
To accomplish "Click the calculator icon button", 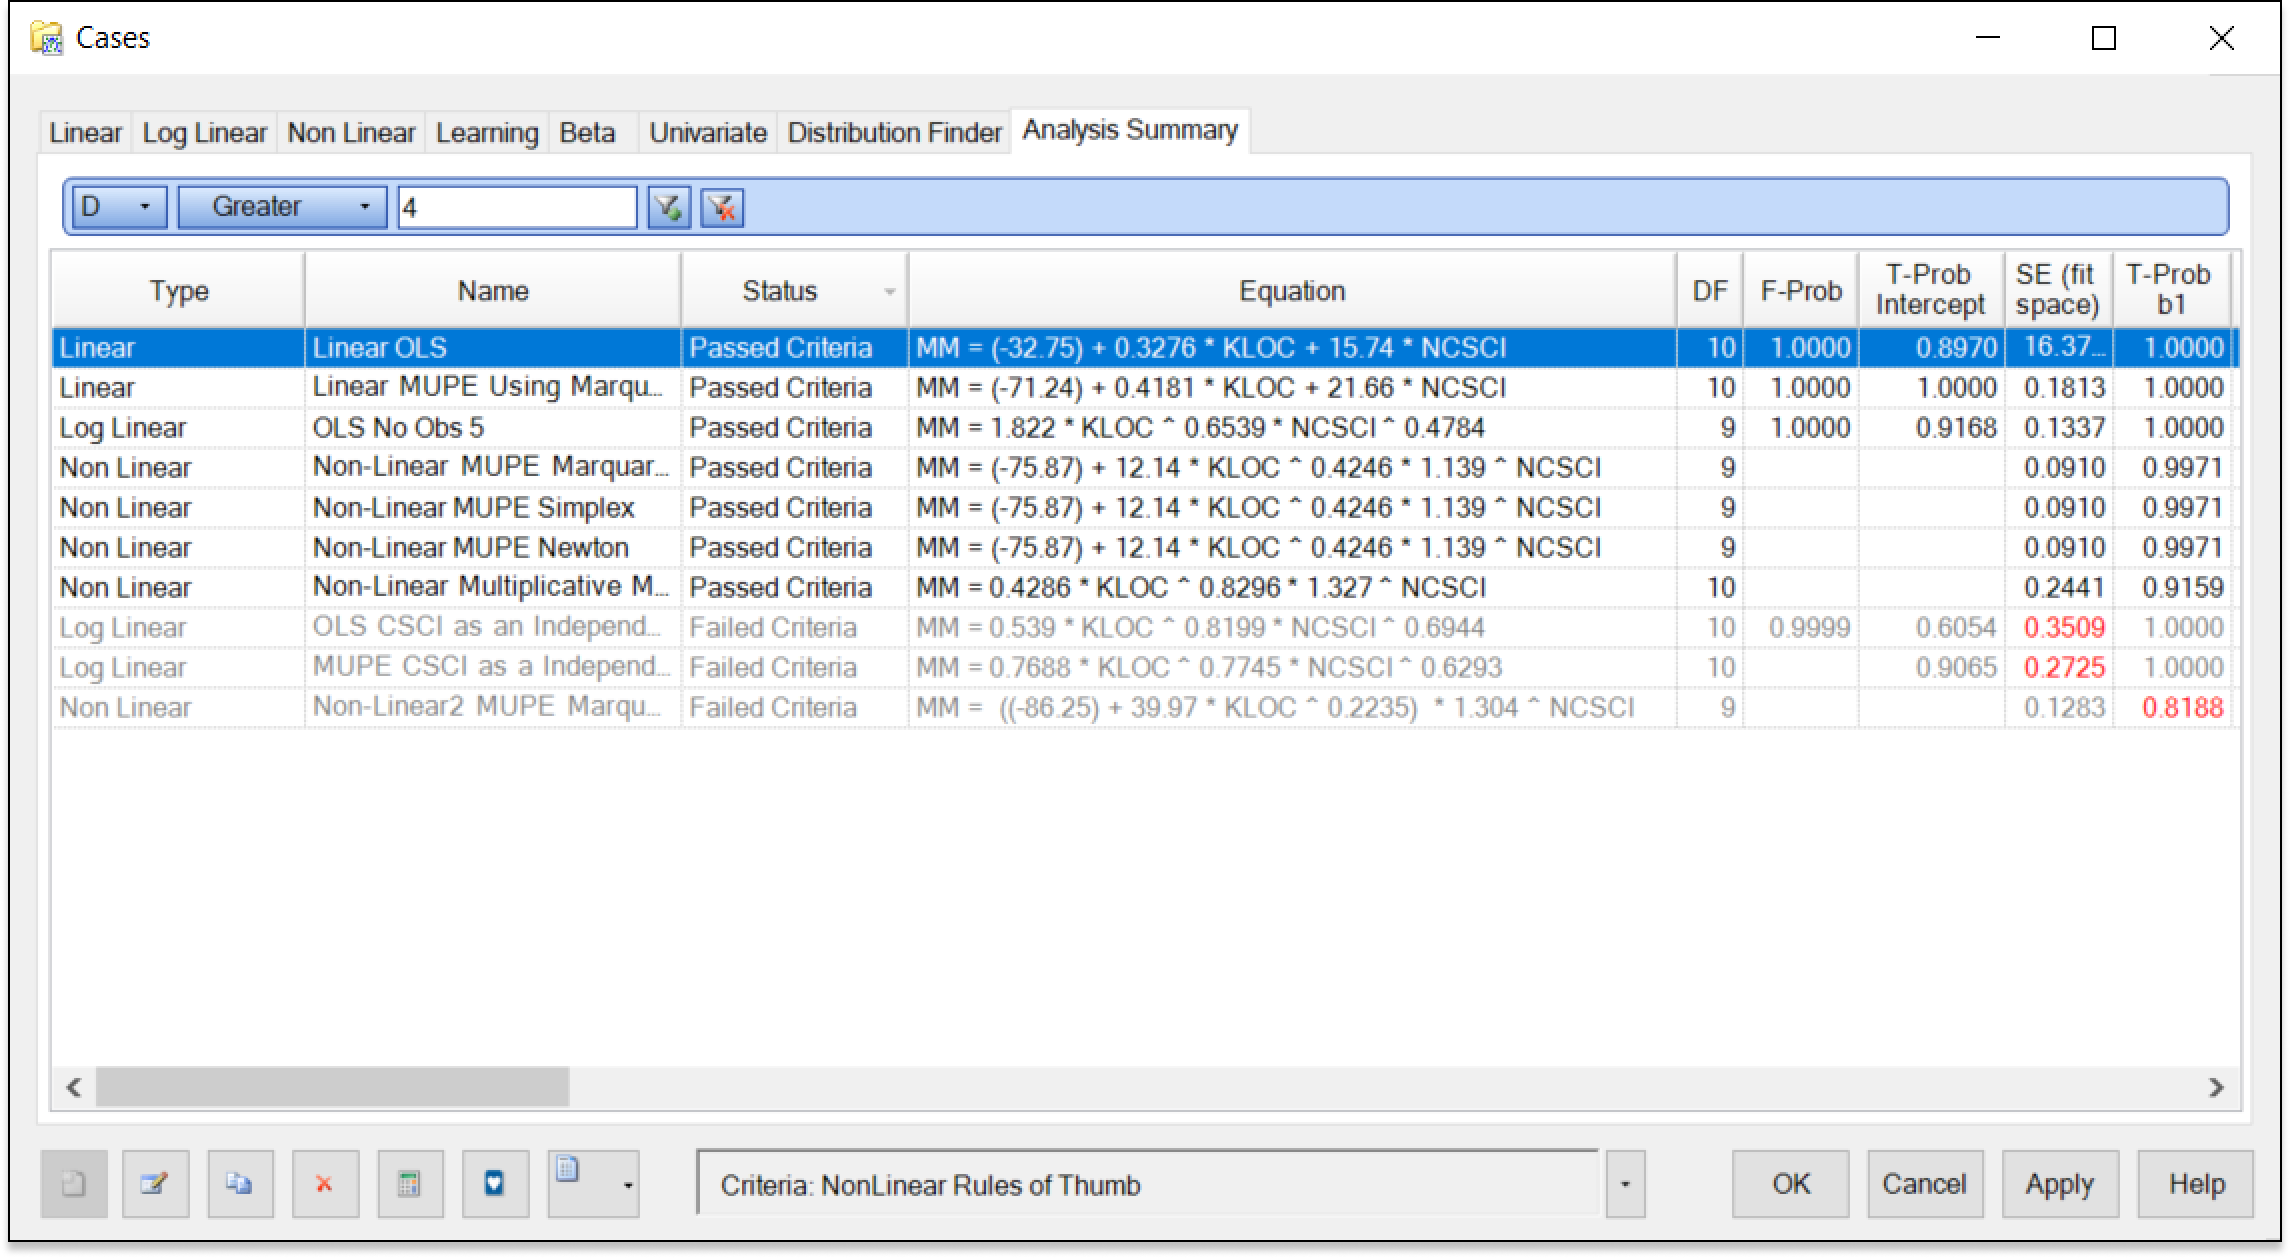I will click(410, 1184).
